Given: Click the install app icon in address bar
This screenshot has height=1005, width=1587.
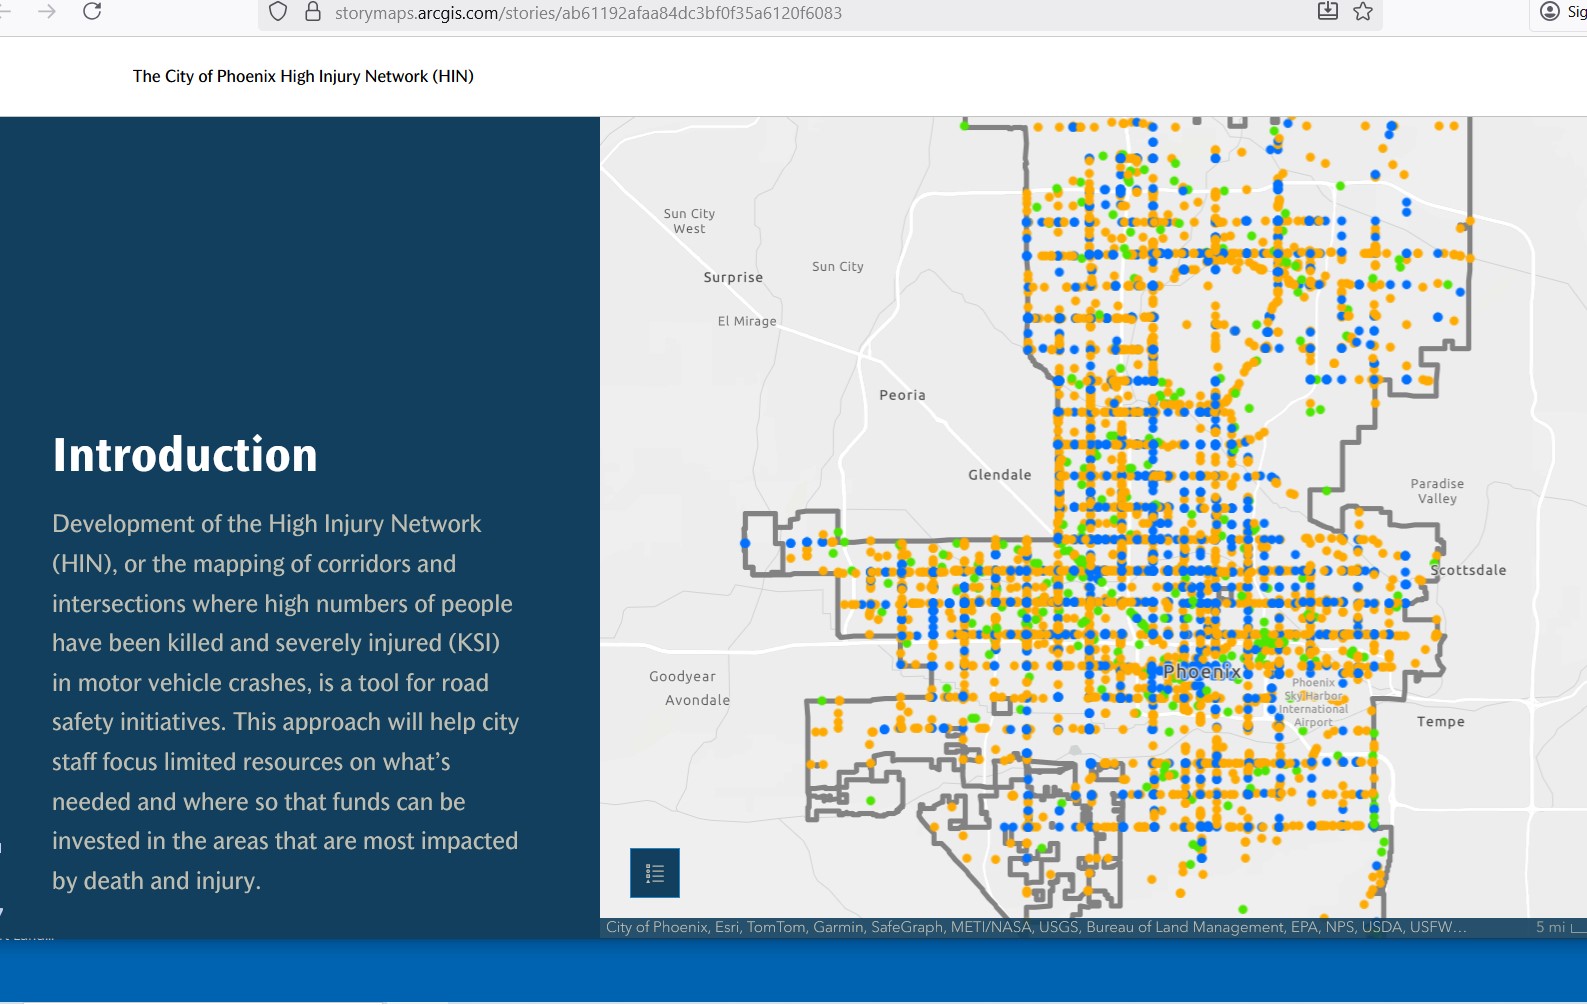Looking at the screenshot, I should [1328, 12].
